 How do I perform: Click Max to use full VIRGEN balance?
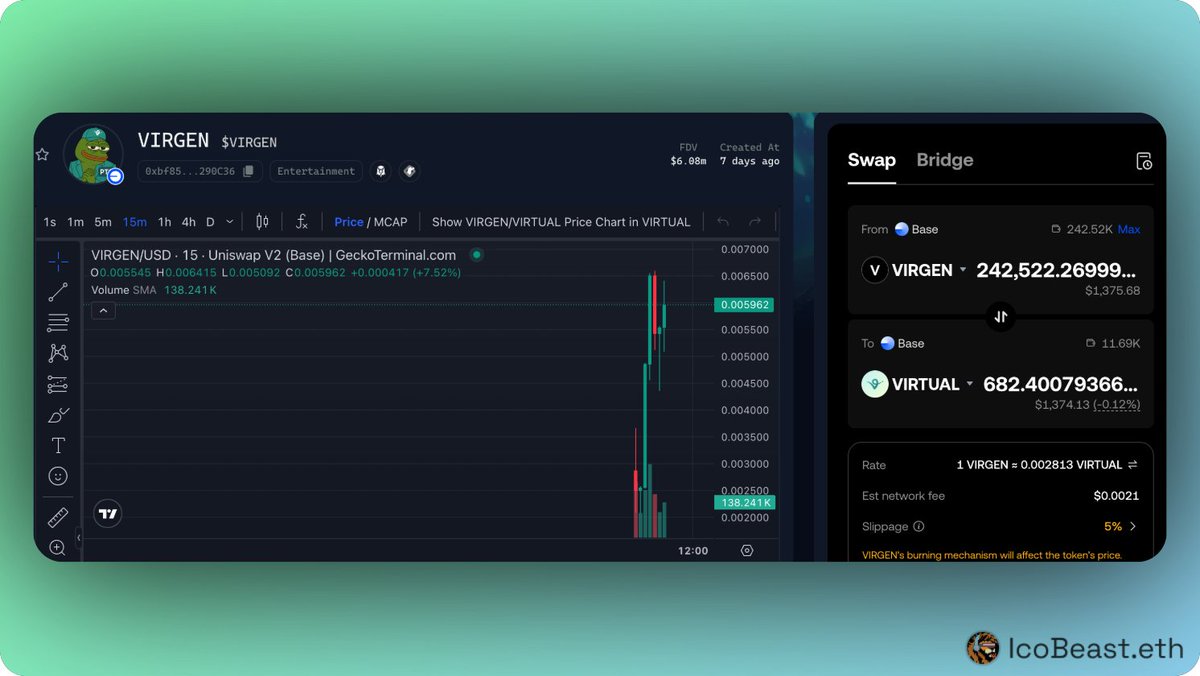[1129, 229]
